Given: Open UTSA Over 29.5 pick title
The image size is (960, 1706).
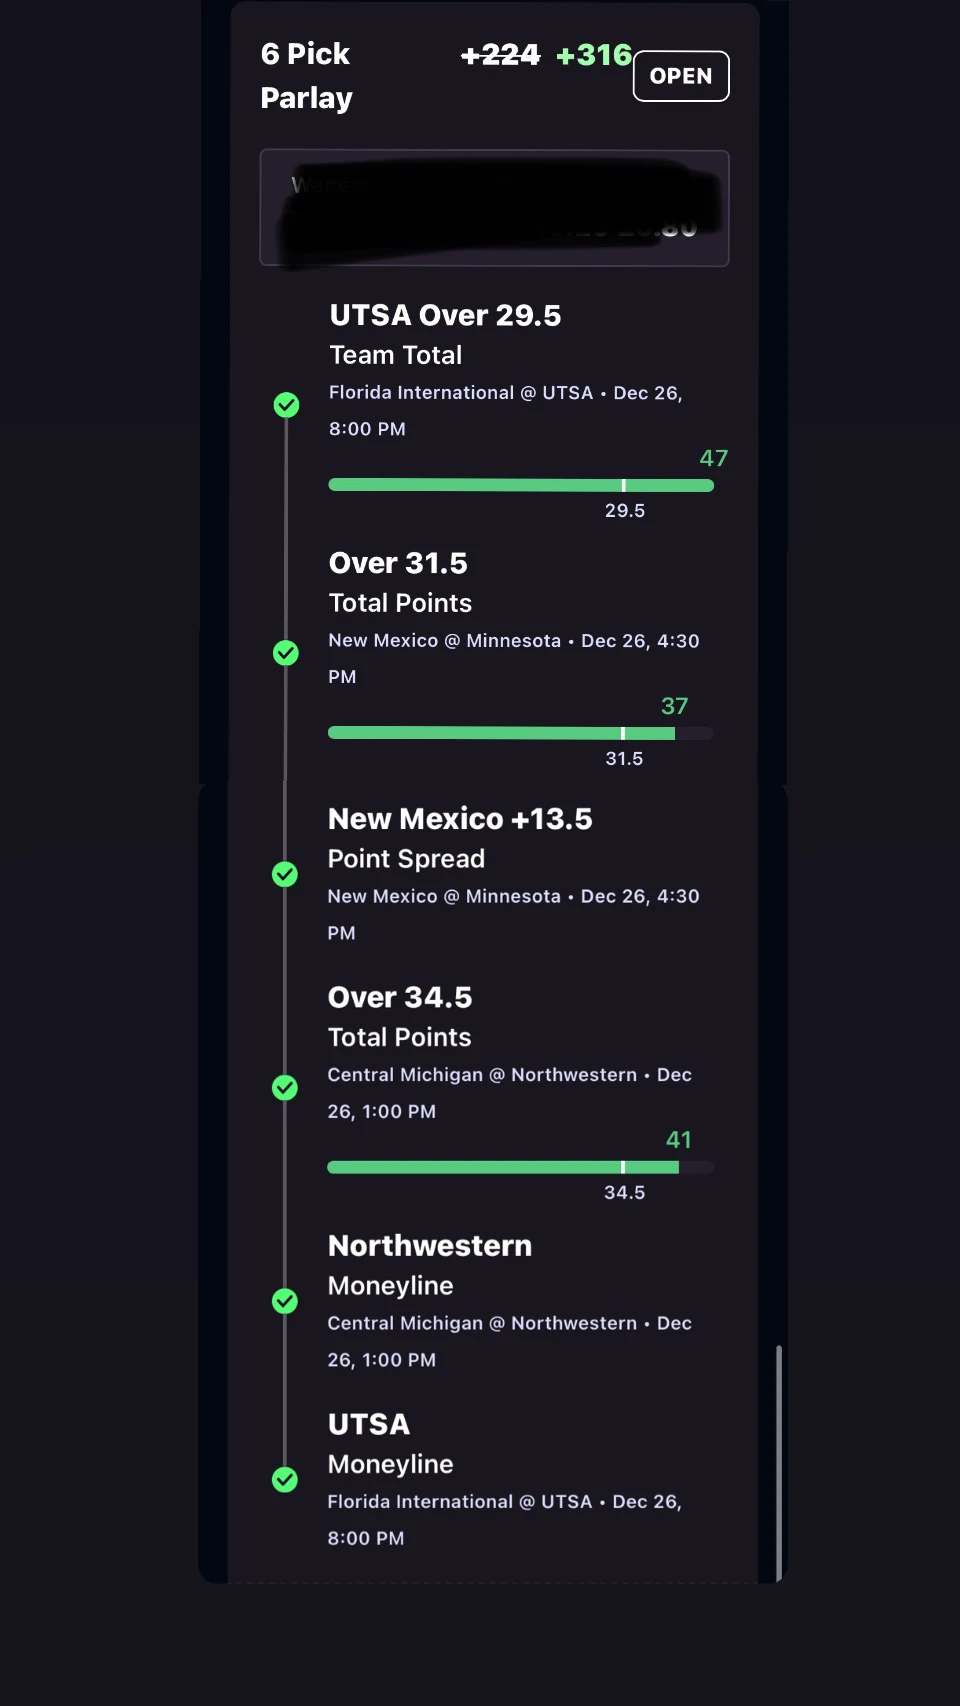Looking at the screenshot, I should [x=445, y=315].
